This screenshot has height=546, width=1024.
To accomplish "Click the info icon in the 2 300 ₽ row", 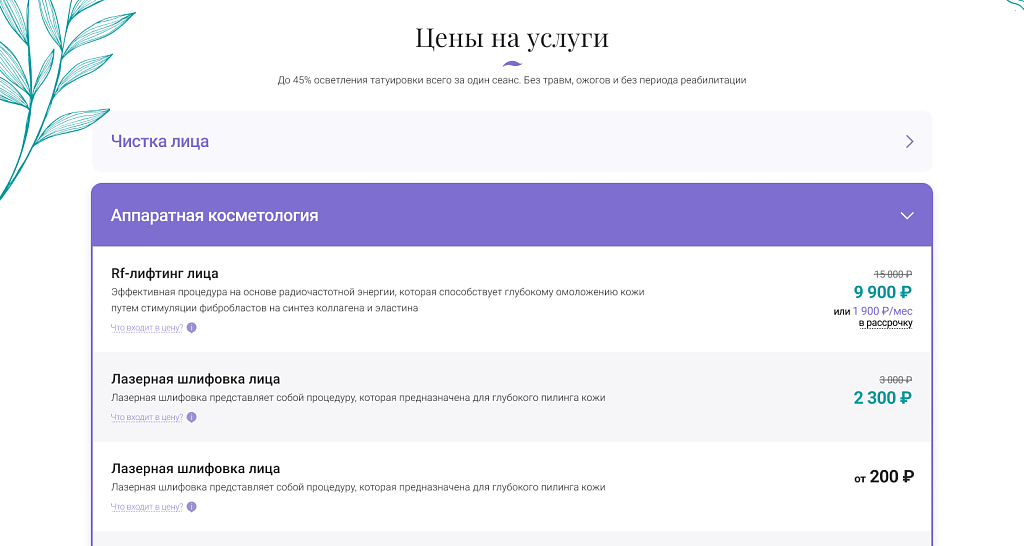I will pyautogui.click(x=192, y=417).
